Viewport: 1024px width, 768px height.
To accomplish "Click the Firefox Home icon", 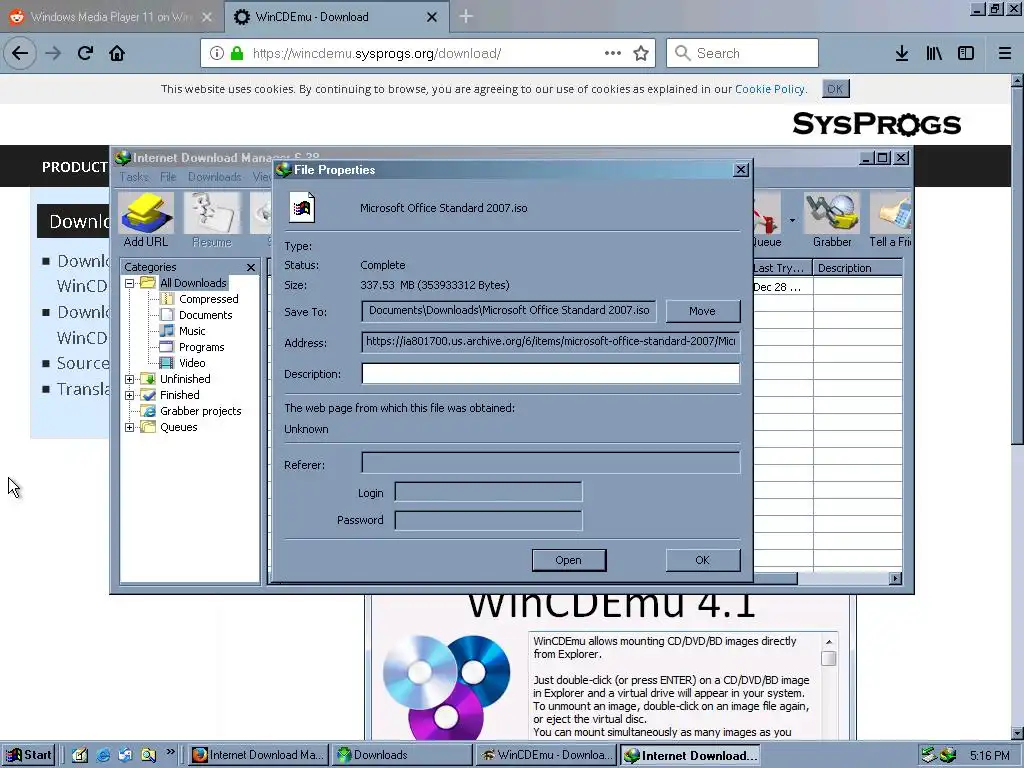I will (x=117, y=53).
